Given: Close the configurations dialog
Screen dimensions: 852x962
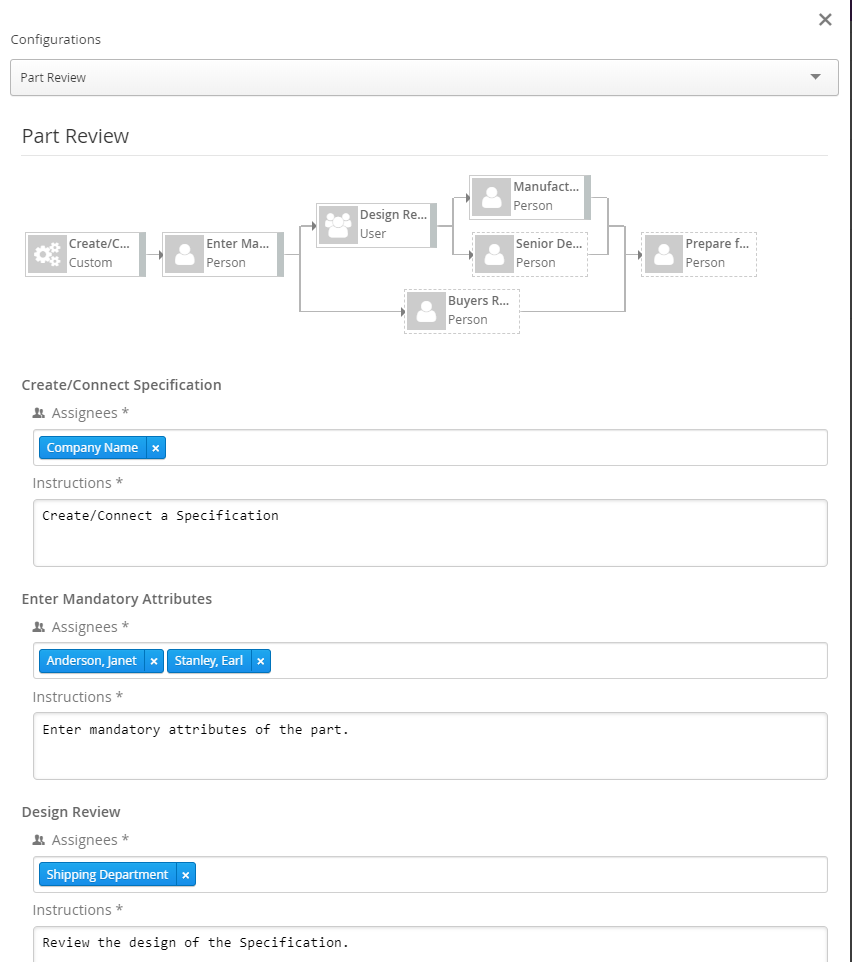Looking at the screenshot, I should [825, 20].
